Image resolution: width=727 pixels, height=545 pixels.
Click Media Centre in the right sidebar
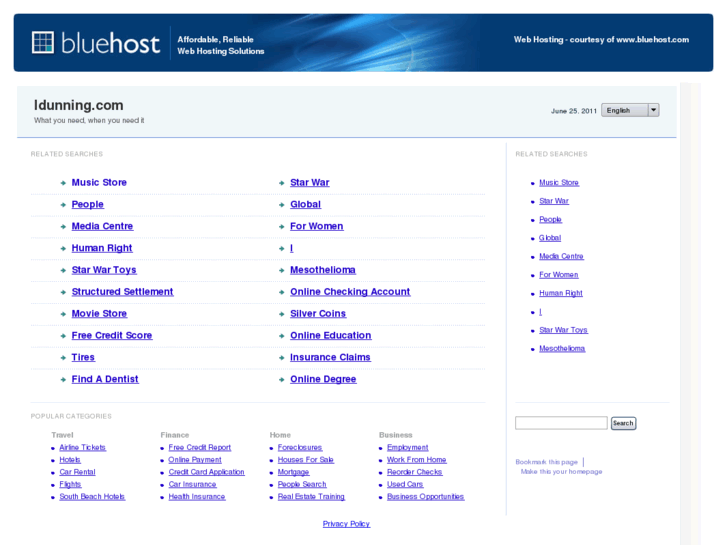pyautogui.click(x=561, y=256)
